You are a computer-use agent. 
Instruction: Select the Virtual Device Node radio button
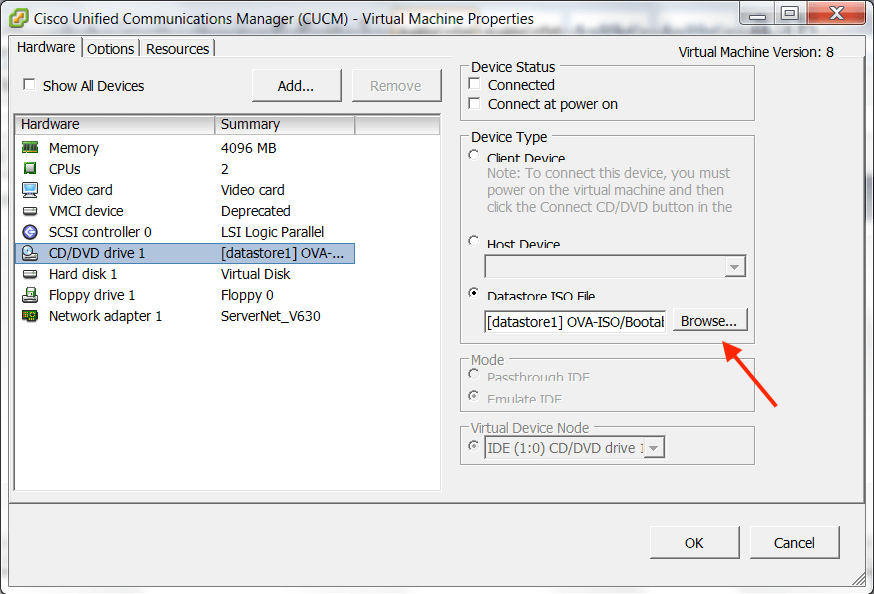(474, 446)
